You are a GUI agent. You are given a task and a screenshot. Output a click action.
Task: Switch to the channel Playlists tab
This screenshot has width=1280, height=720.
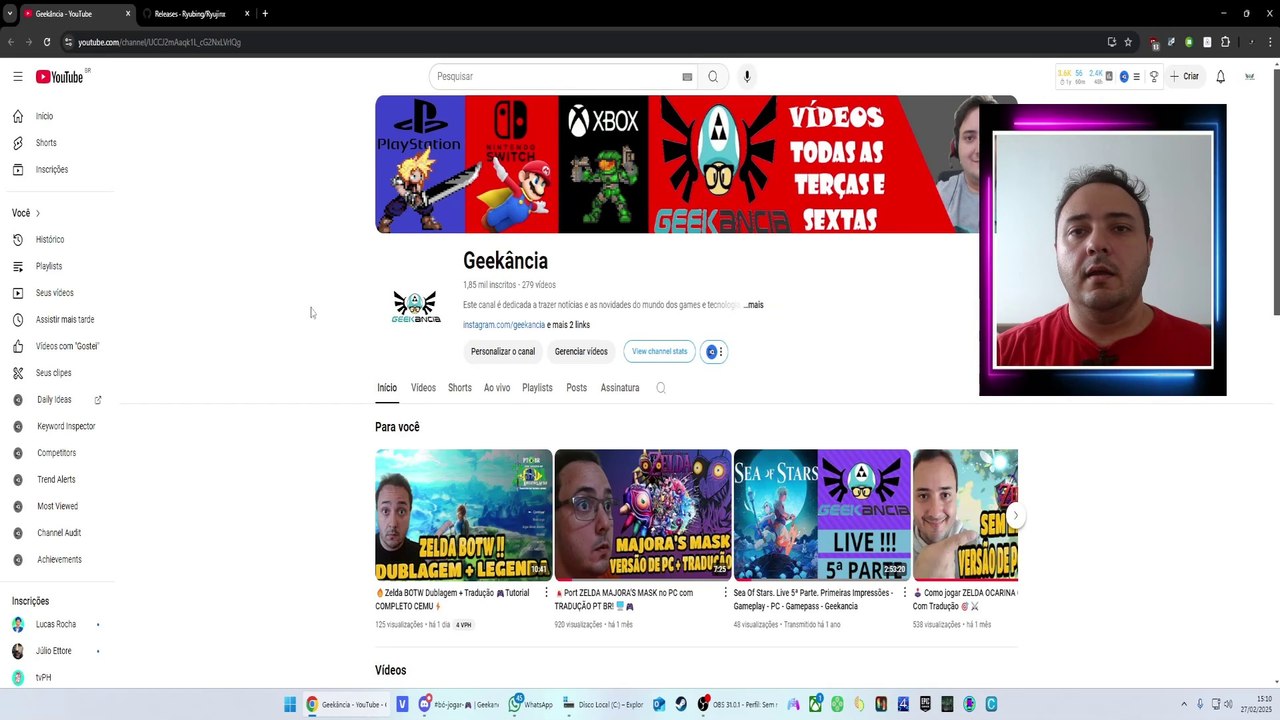[537, 388]
